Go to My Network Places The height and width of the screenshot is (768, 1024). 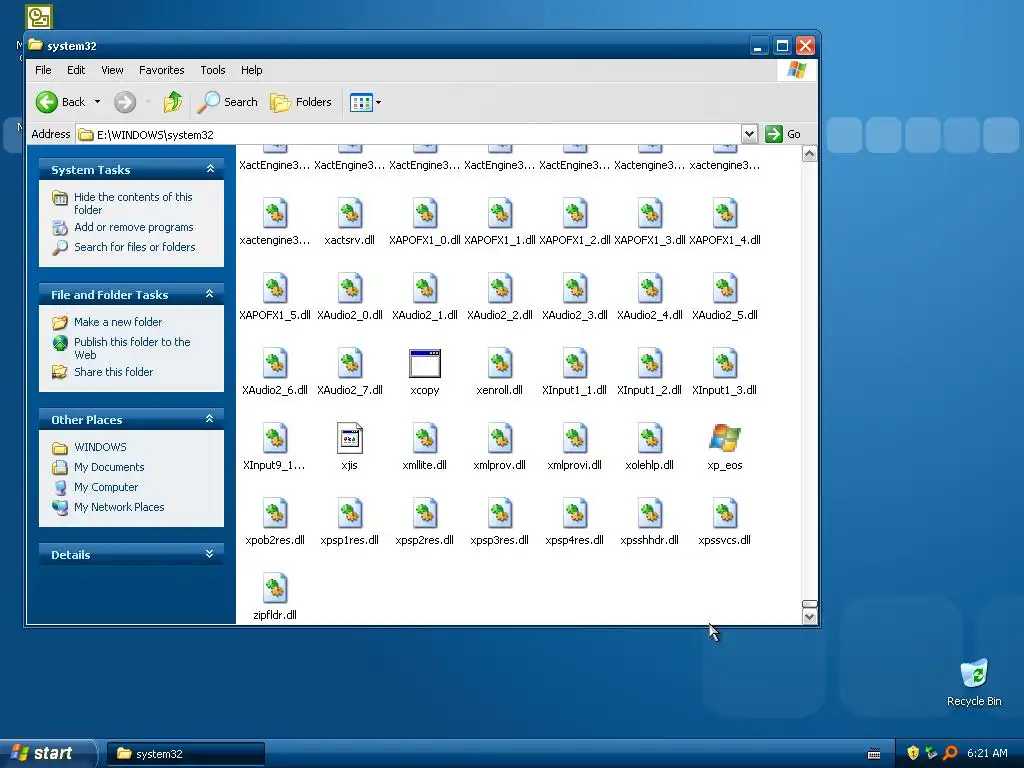coord(119,507)
